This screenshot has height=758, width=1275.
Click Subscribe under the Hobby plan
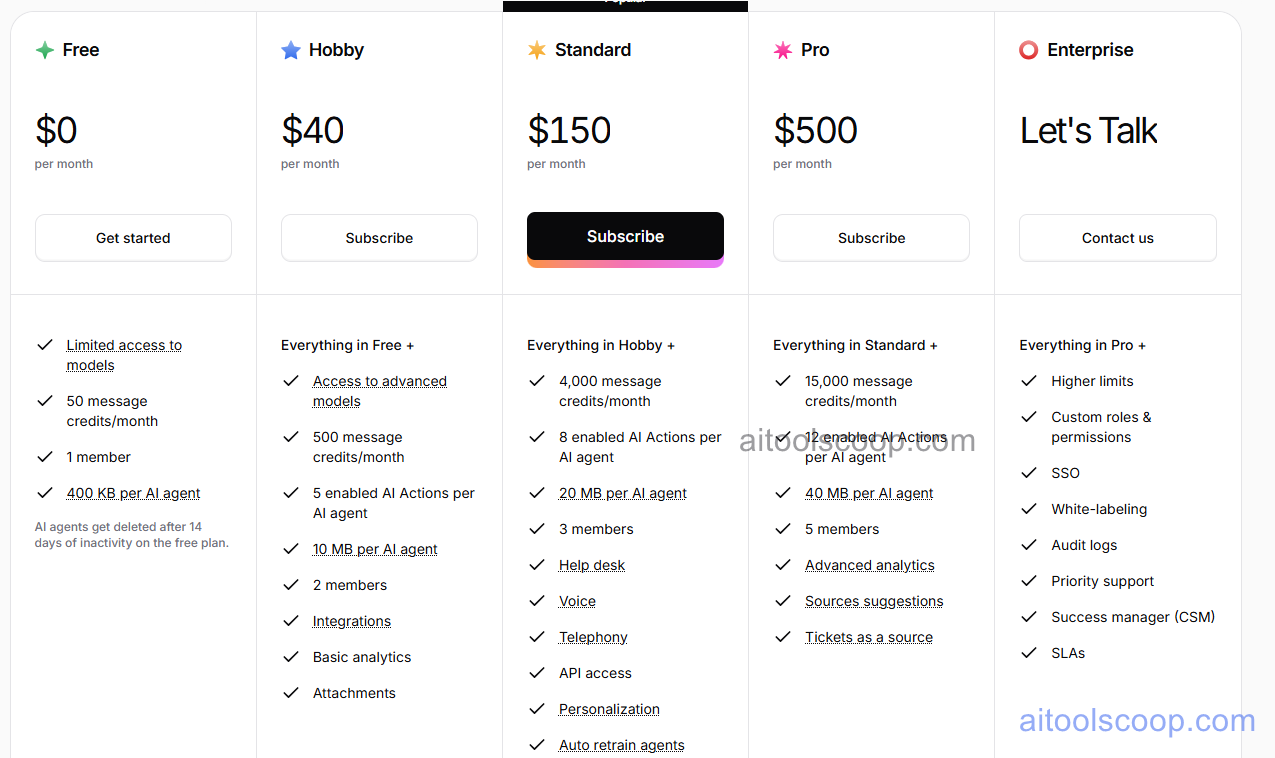379,237
